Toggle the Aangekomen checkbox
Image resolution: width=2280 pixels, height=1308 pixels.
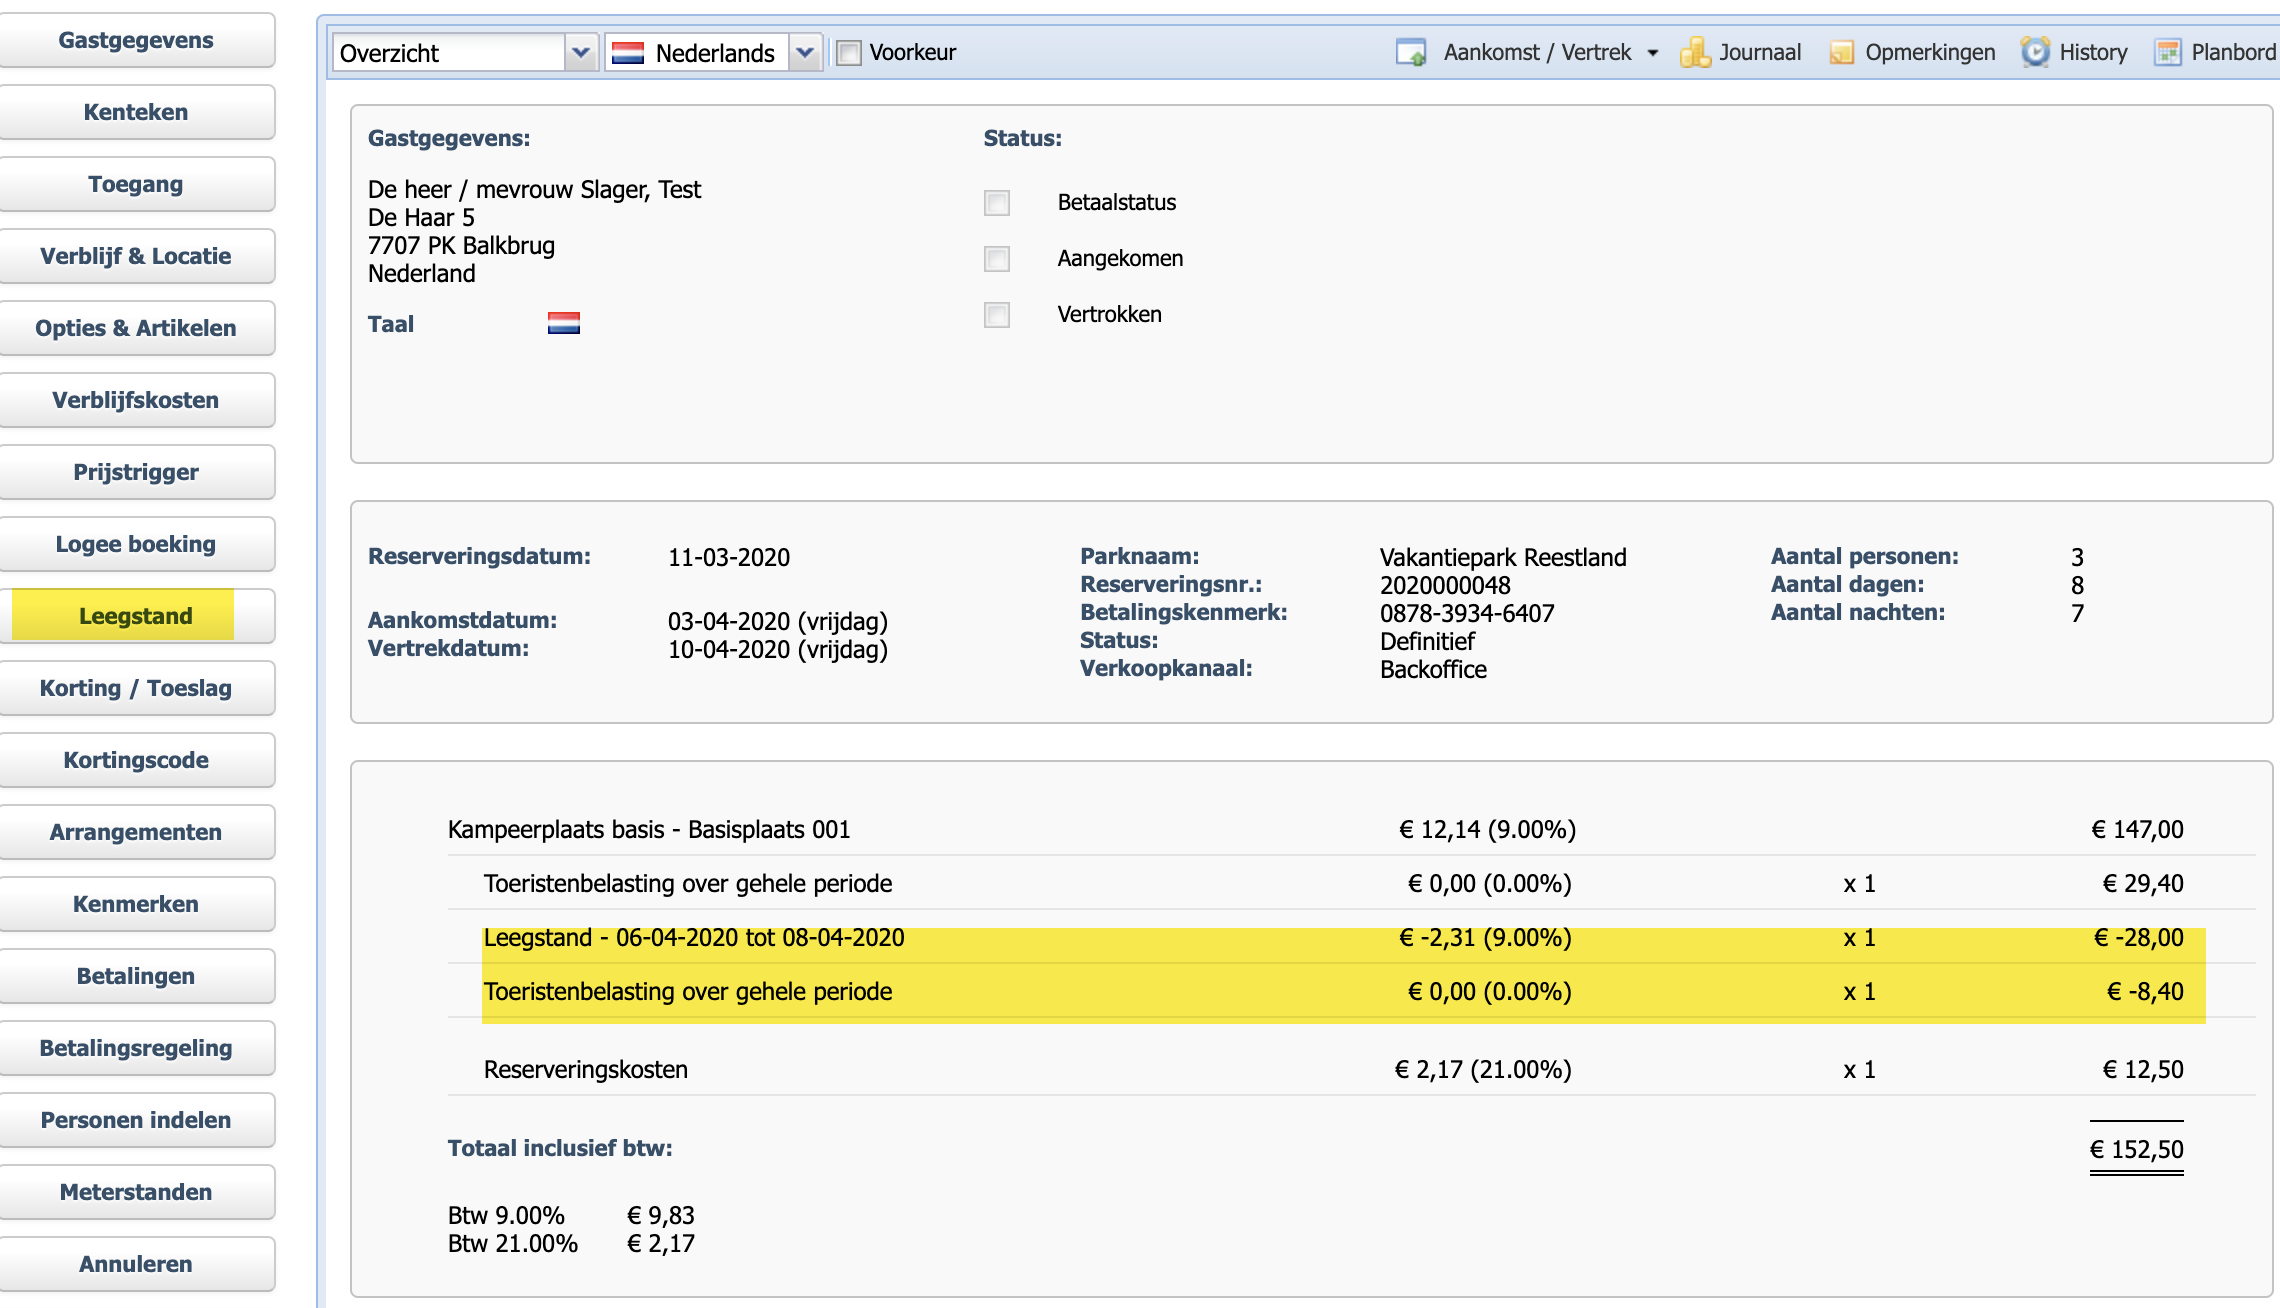click(x=997, y=259)
